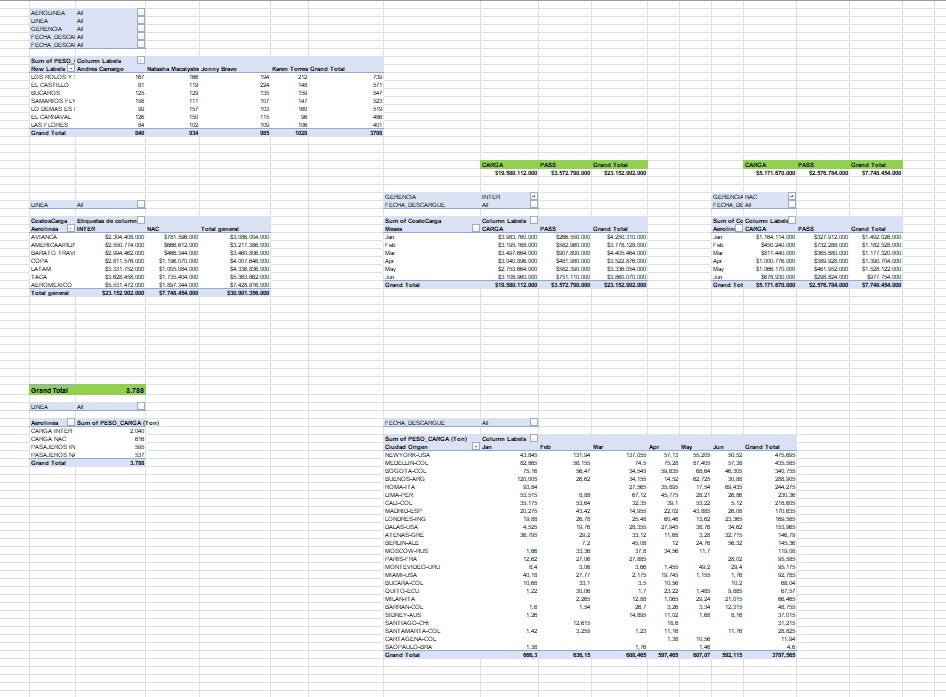Screen dimensions: 946x697
Task: Select the QUITO-ECU row label
Action: pyautogui.click(x=402, y=591)
